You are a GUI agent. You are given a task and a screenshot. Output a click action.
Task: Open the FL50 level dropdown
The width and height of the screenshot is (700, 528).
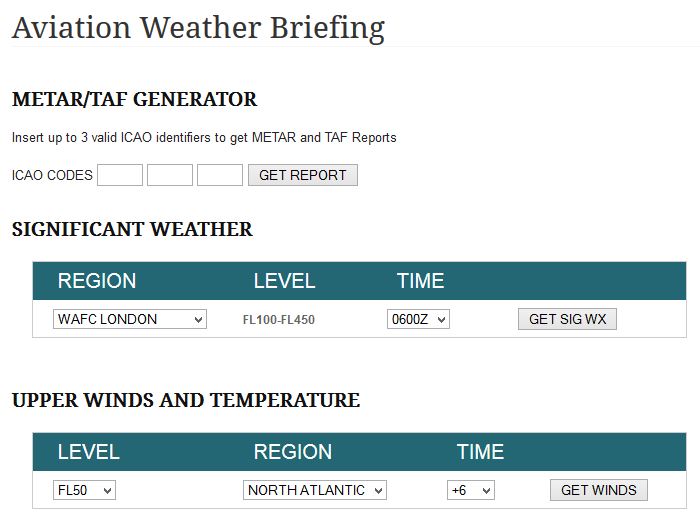(84, 490)
